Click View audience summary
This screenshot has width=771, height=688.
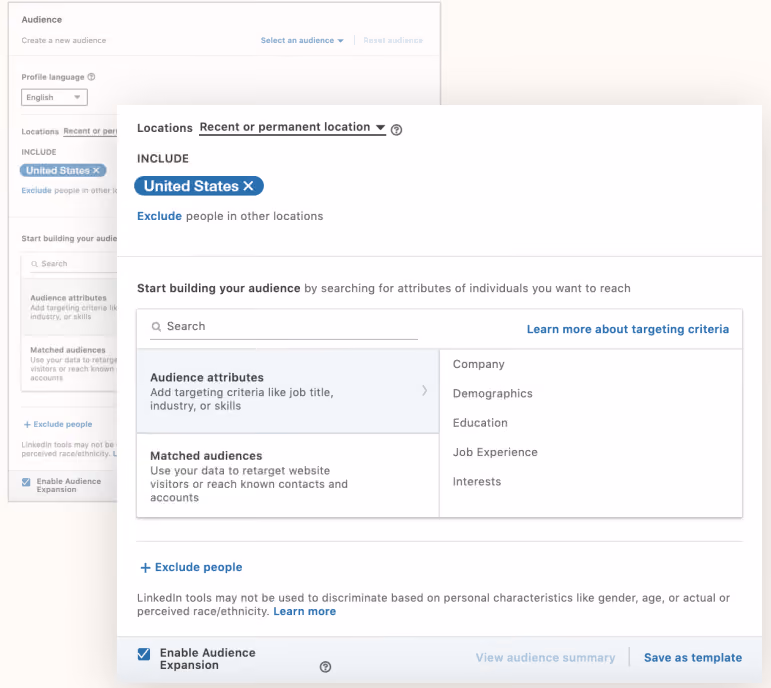click(545, 658)
